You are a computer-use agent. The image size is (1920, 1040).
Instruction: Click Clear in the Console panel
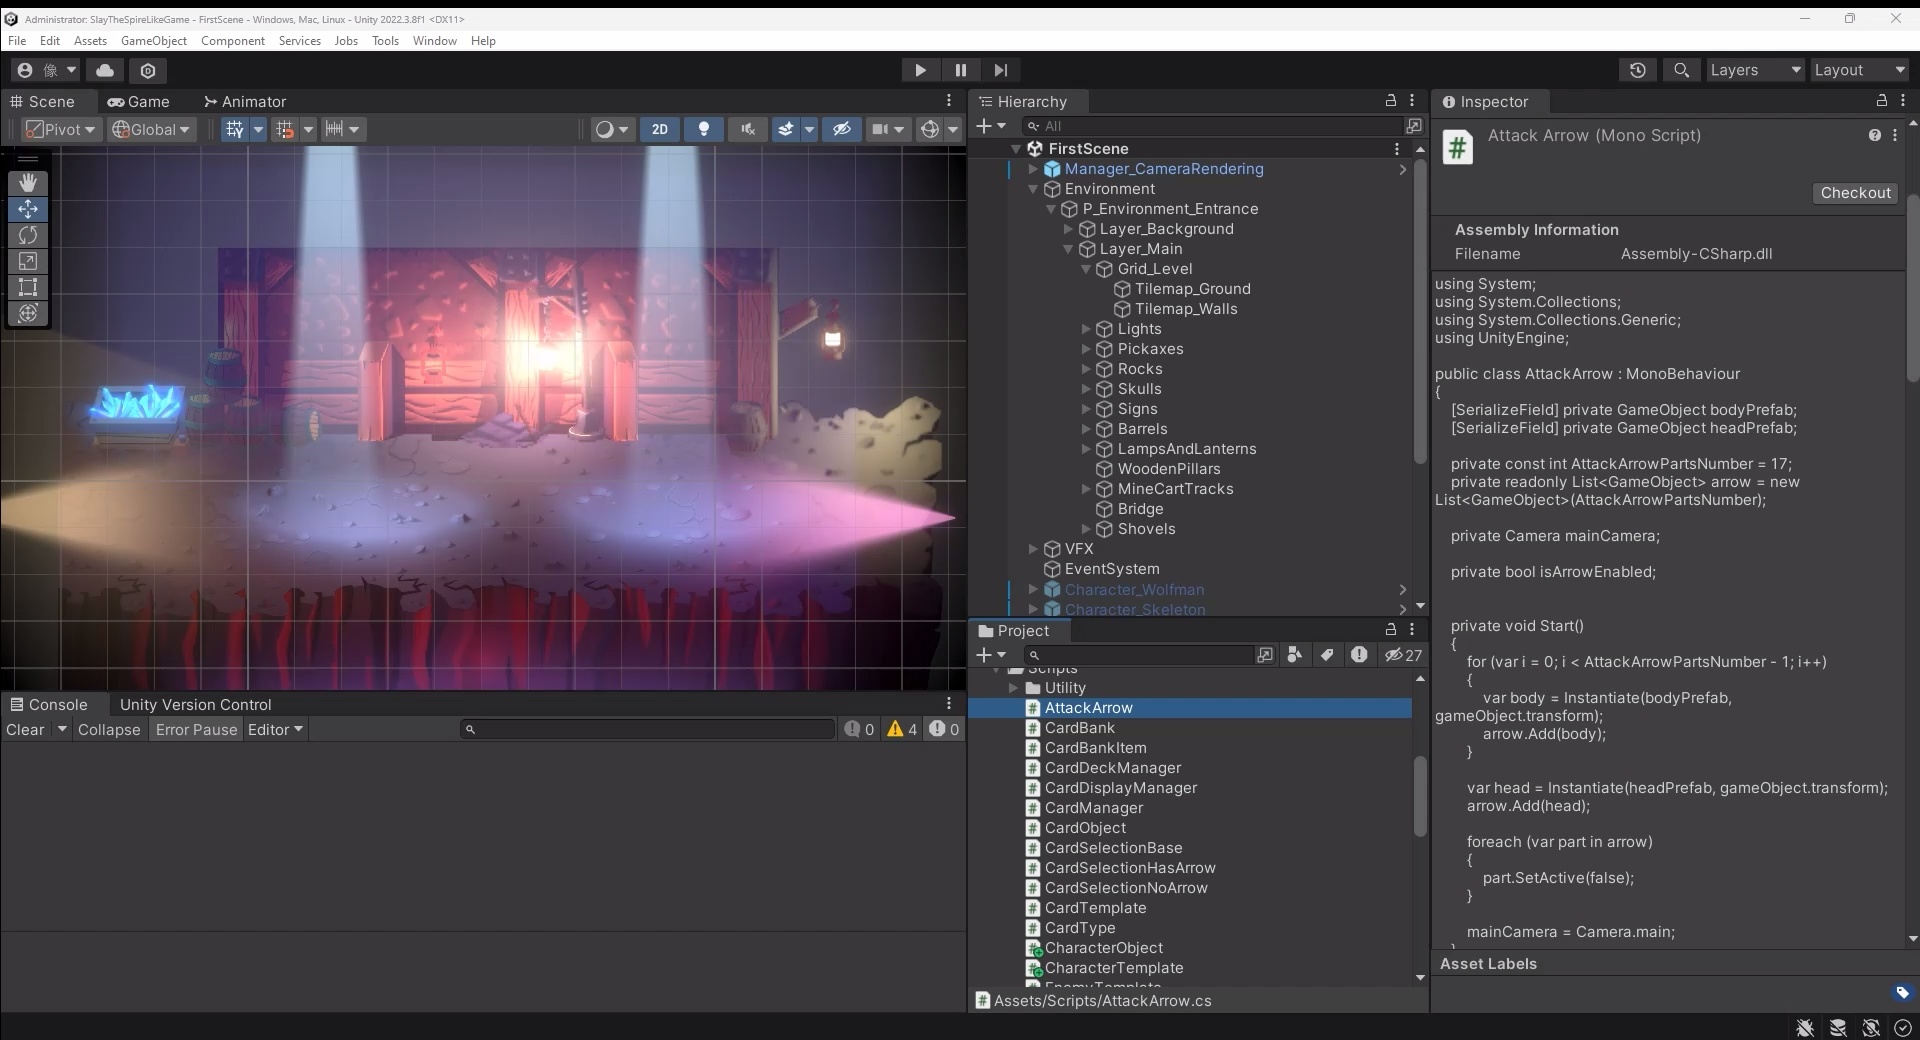pos(25,729)
